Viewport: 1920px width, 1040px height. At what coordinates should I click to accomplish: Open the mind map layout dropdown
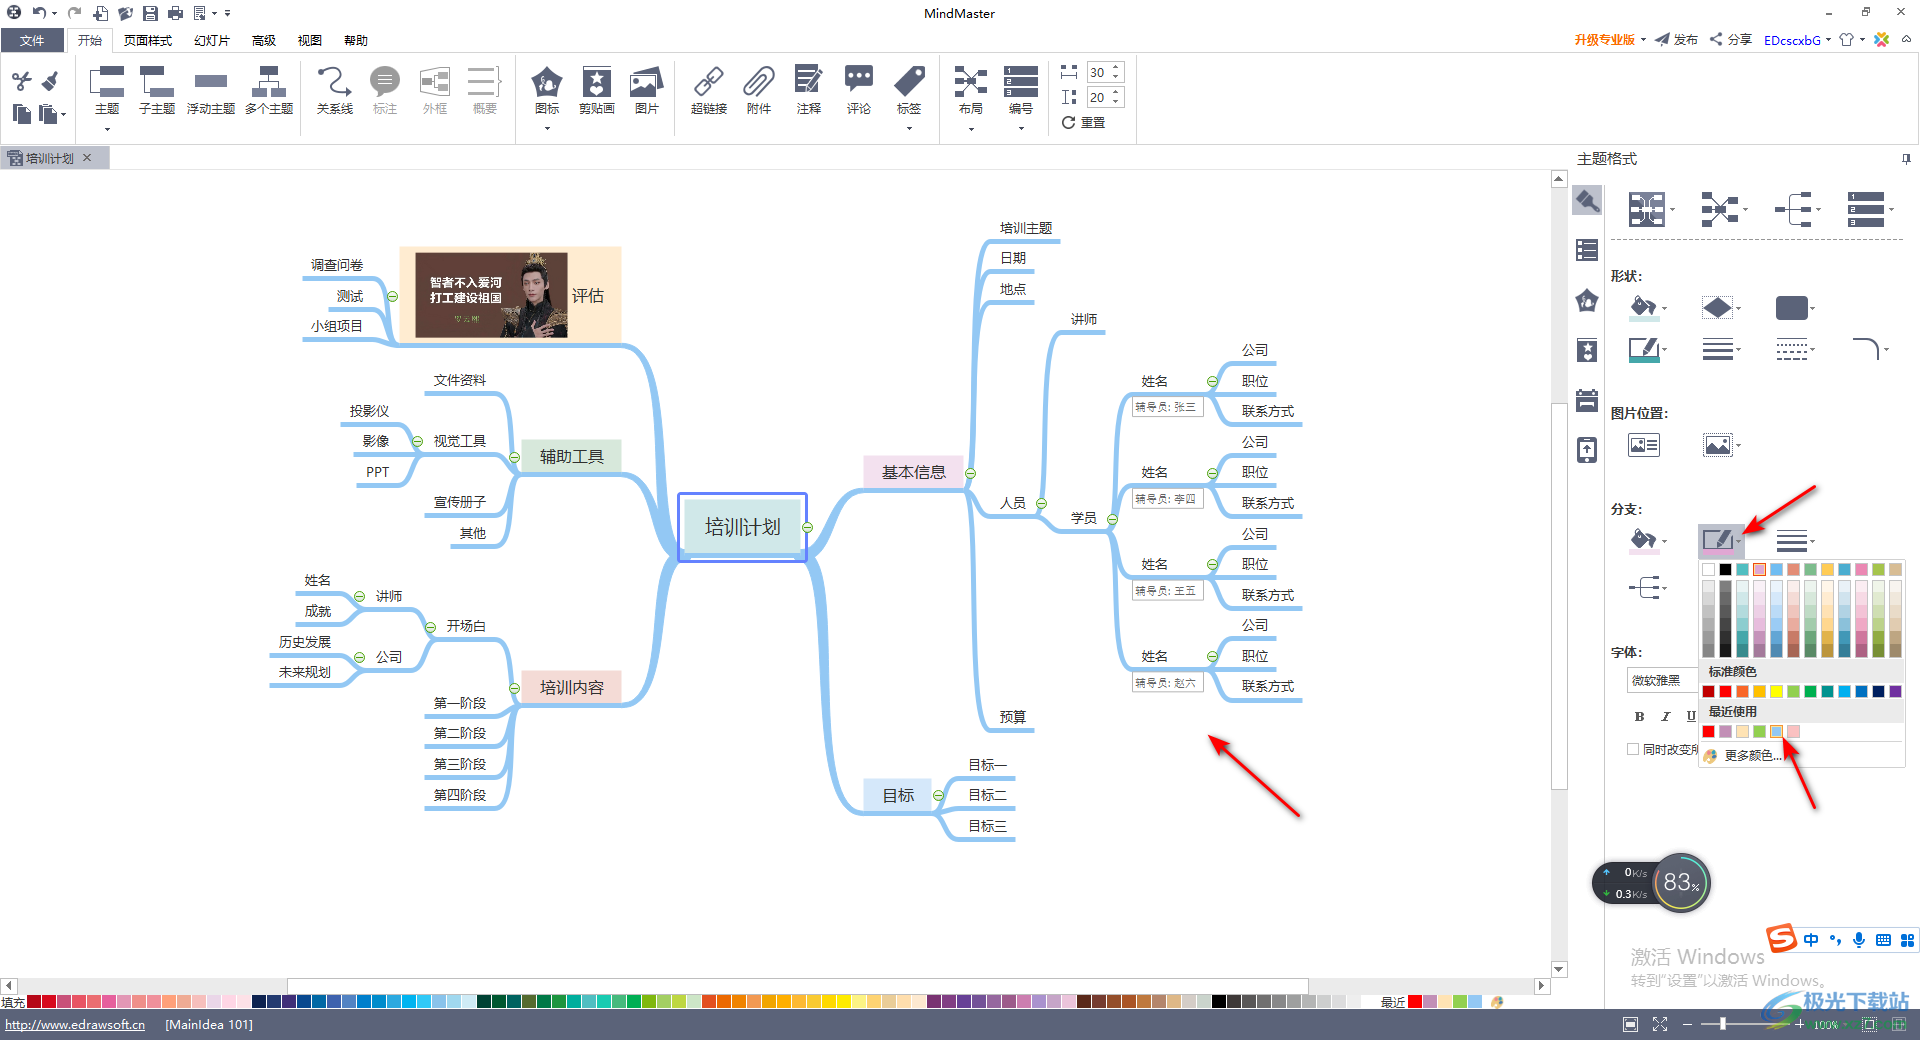pyautogui.click(x=1650, y=209)
